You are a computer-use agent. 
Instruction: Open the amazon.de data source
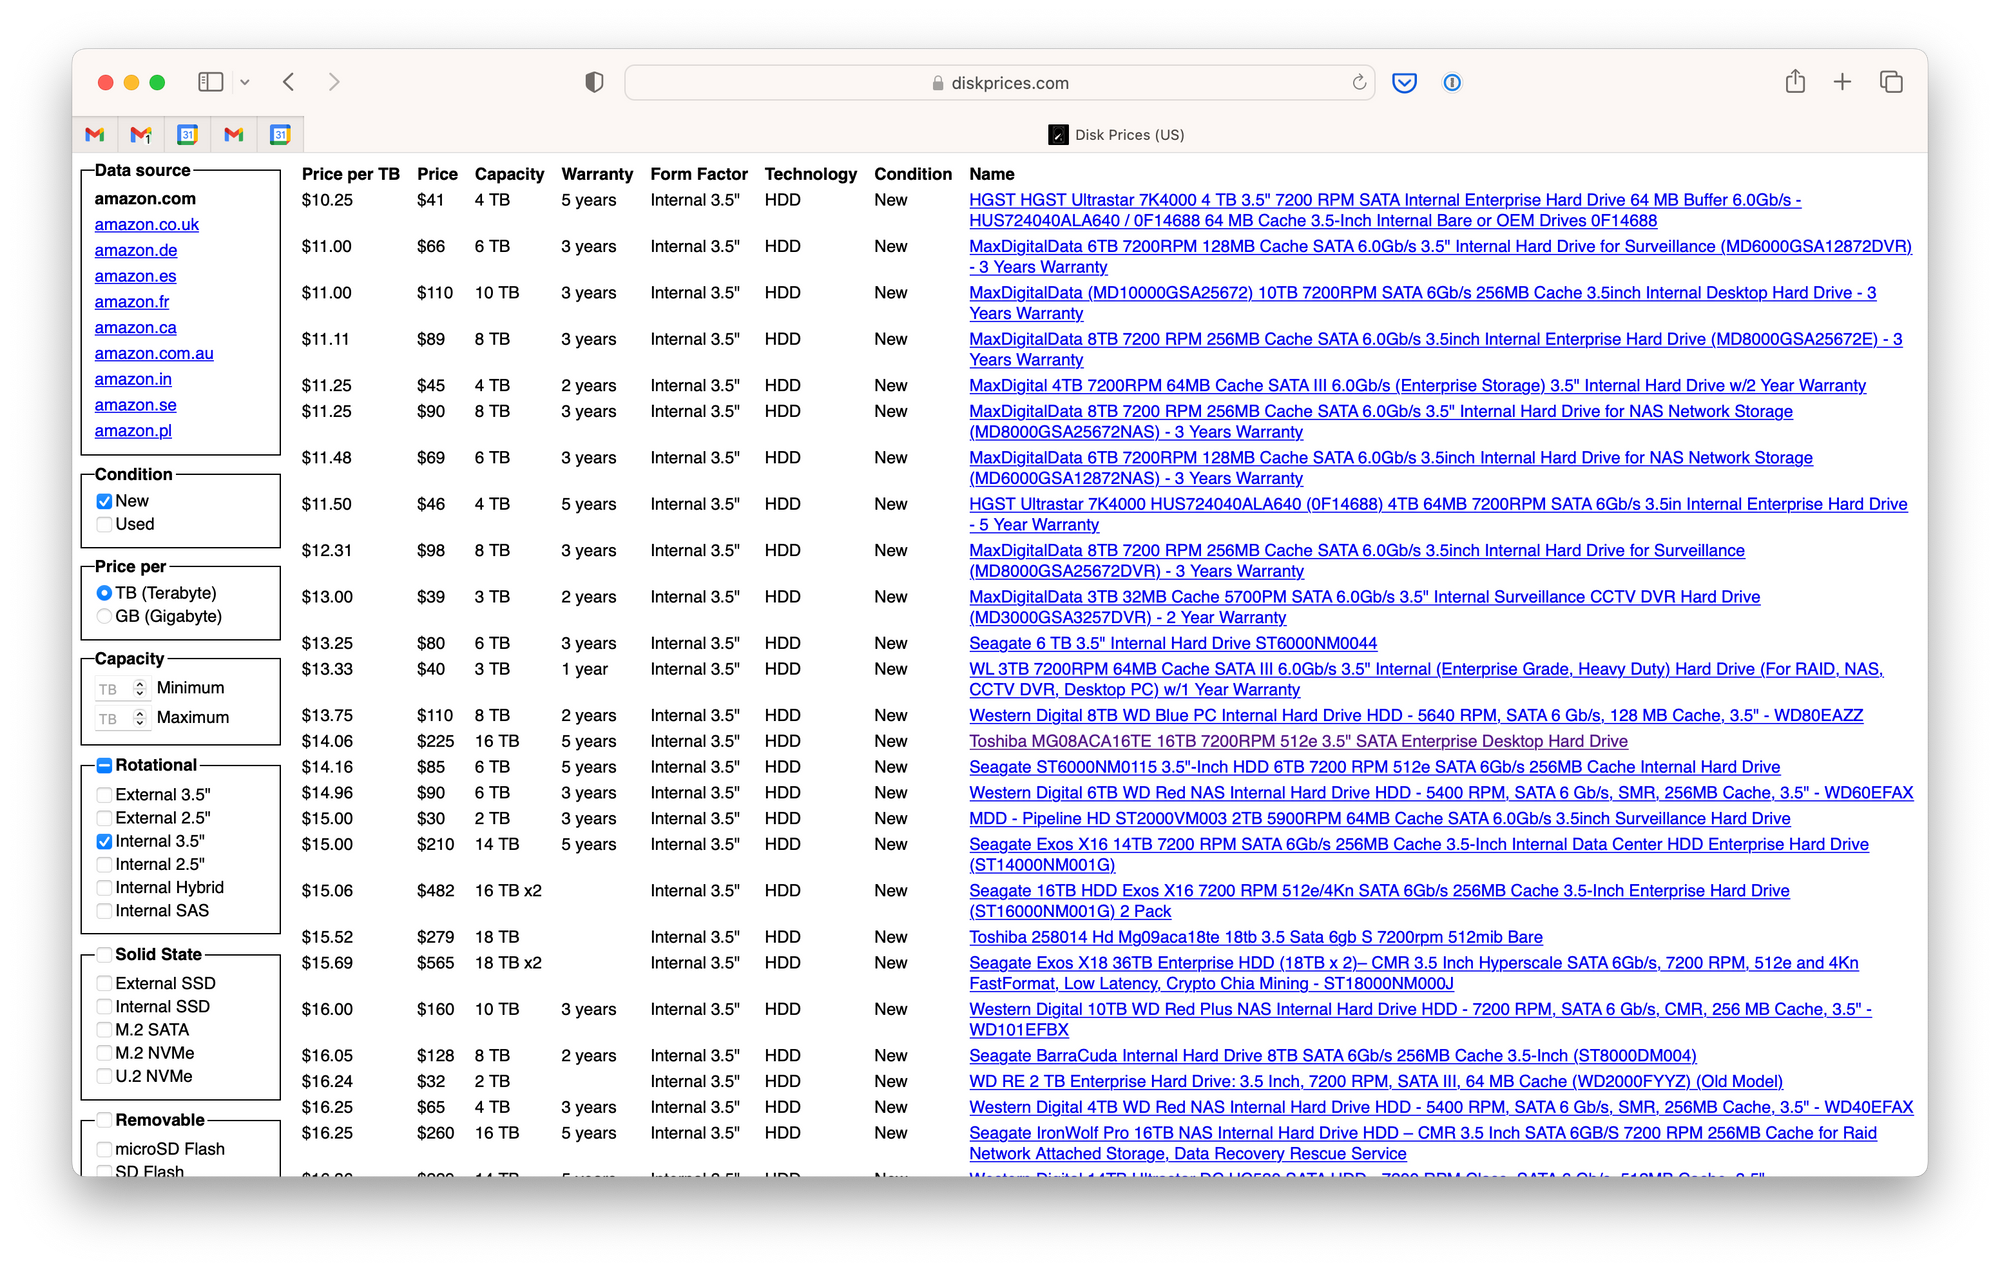click(136, 250)
